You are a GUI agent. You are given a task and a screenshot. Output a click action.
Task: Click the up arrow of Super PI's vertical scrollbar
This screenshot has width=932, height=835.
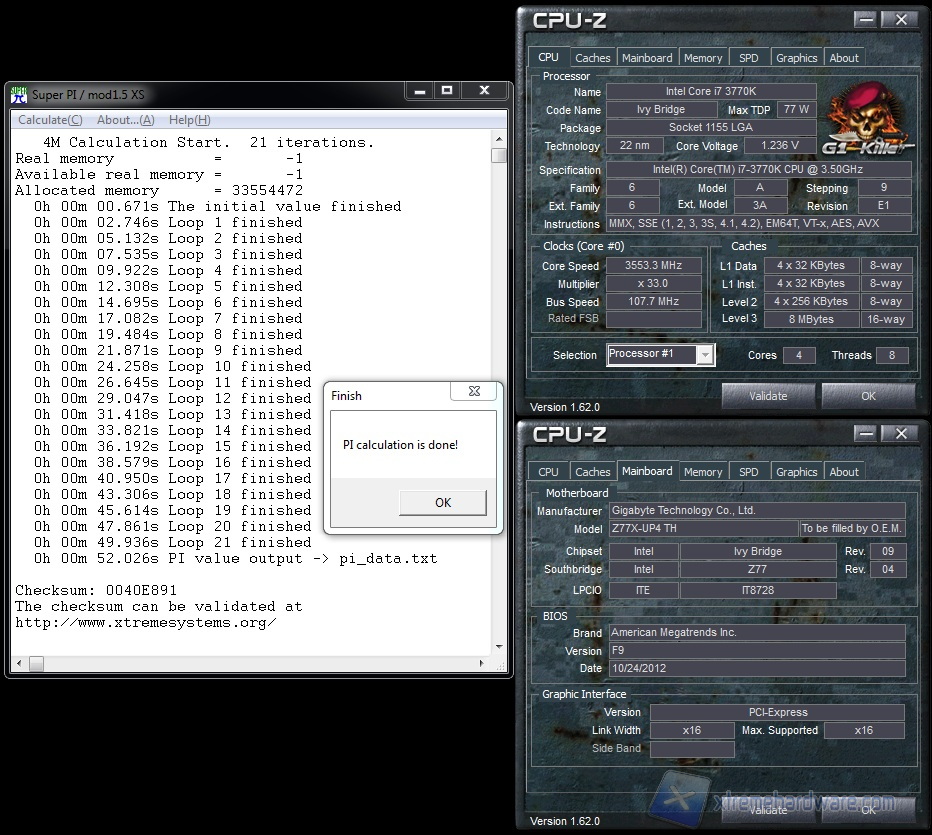[x=499, y=139]
